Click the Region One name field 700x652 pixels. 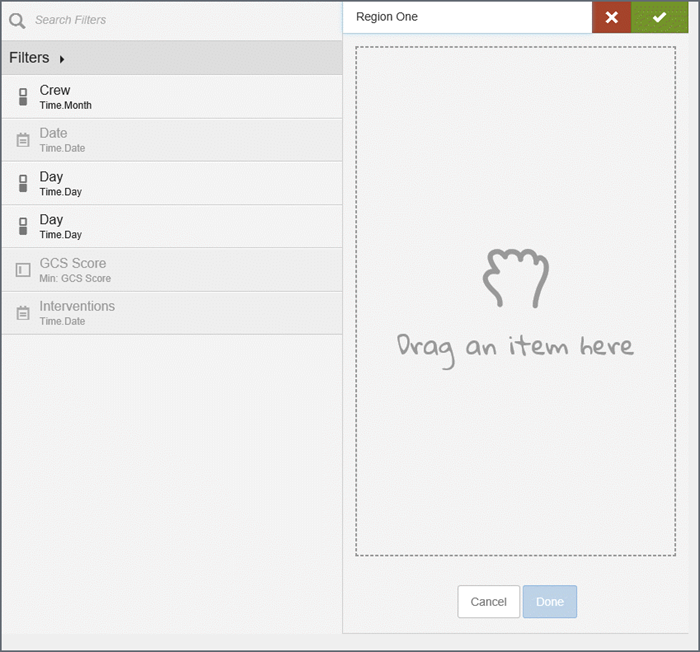(x=466, y=17)
